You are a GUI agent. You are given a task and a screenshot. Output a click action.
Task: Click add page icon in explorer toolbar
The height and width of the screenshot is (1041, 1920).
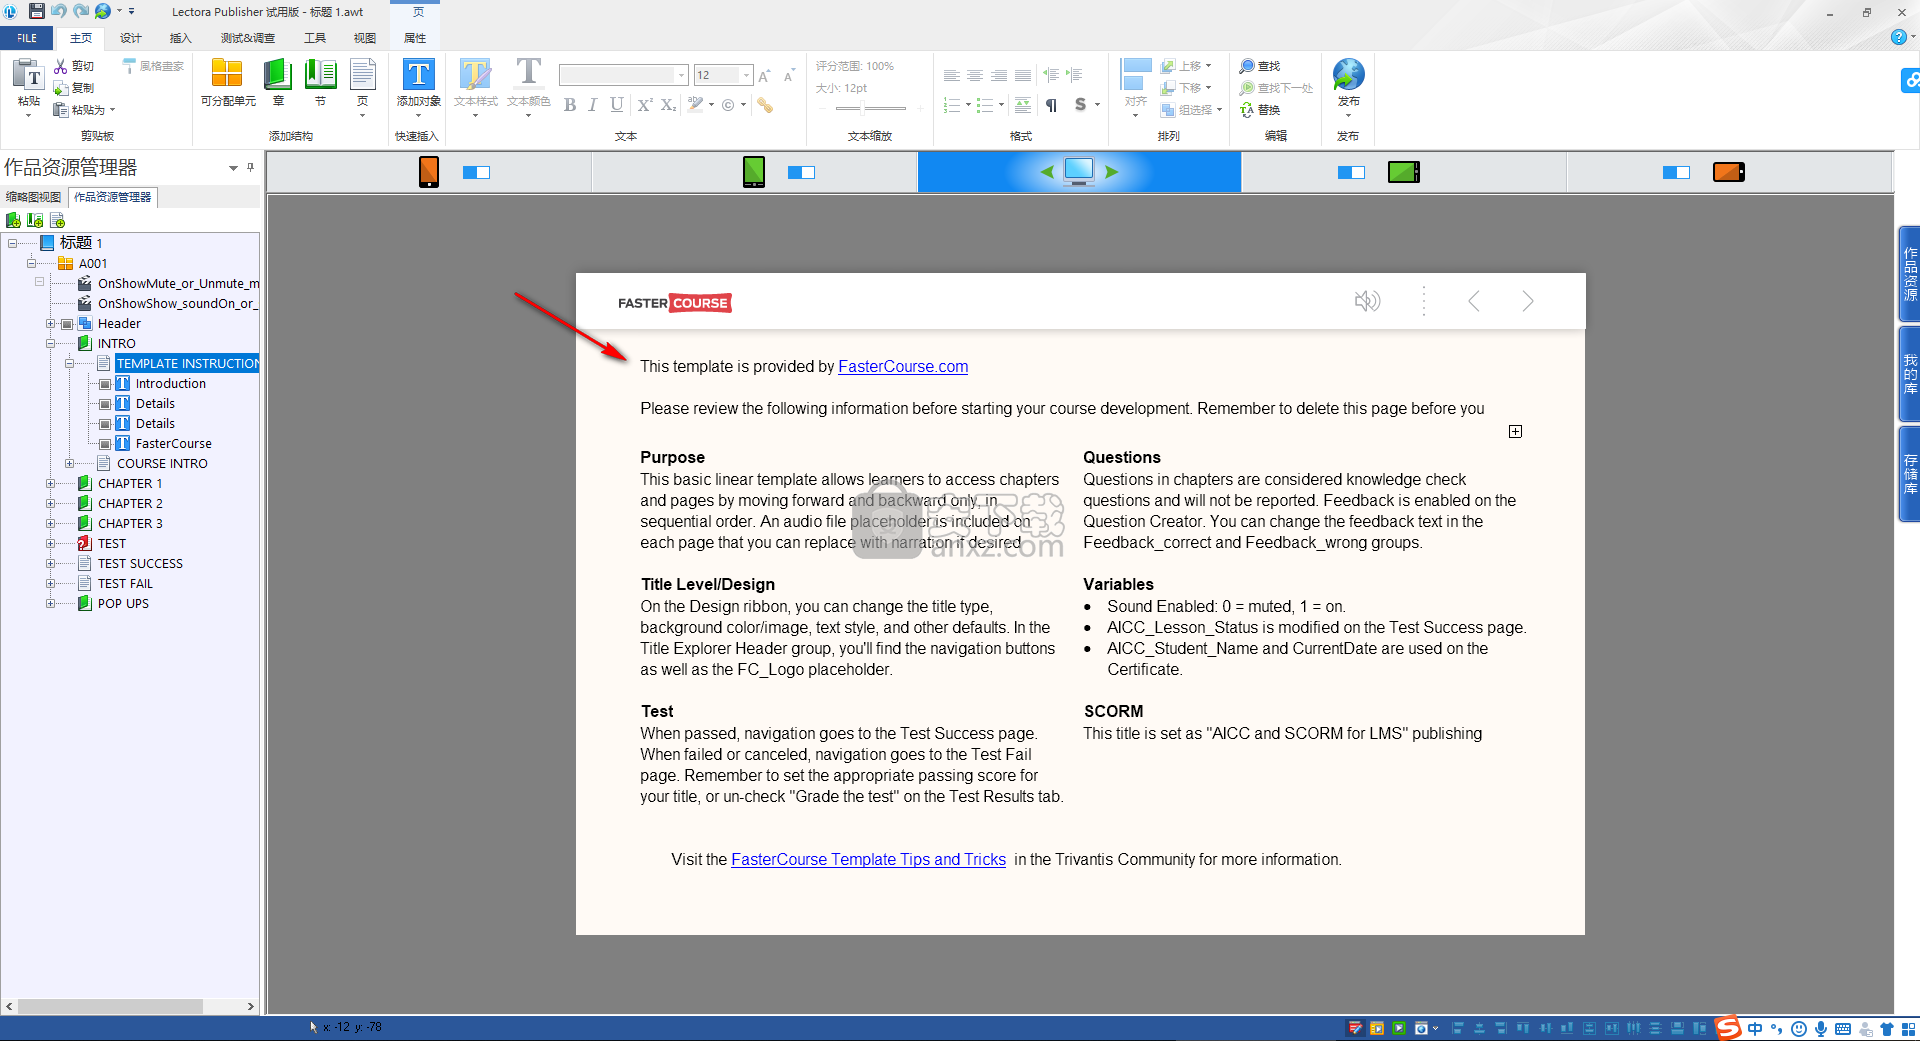point(57,220)
